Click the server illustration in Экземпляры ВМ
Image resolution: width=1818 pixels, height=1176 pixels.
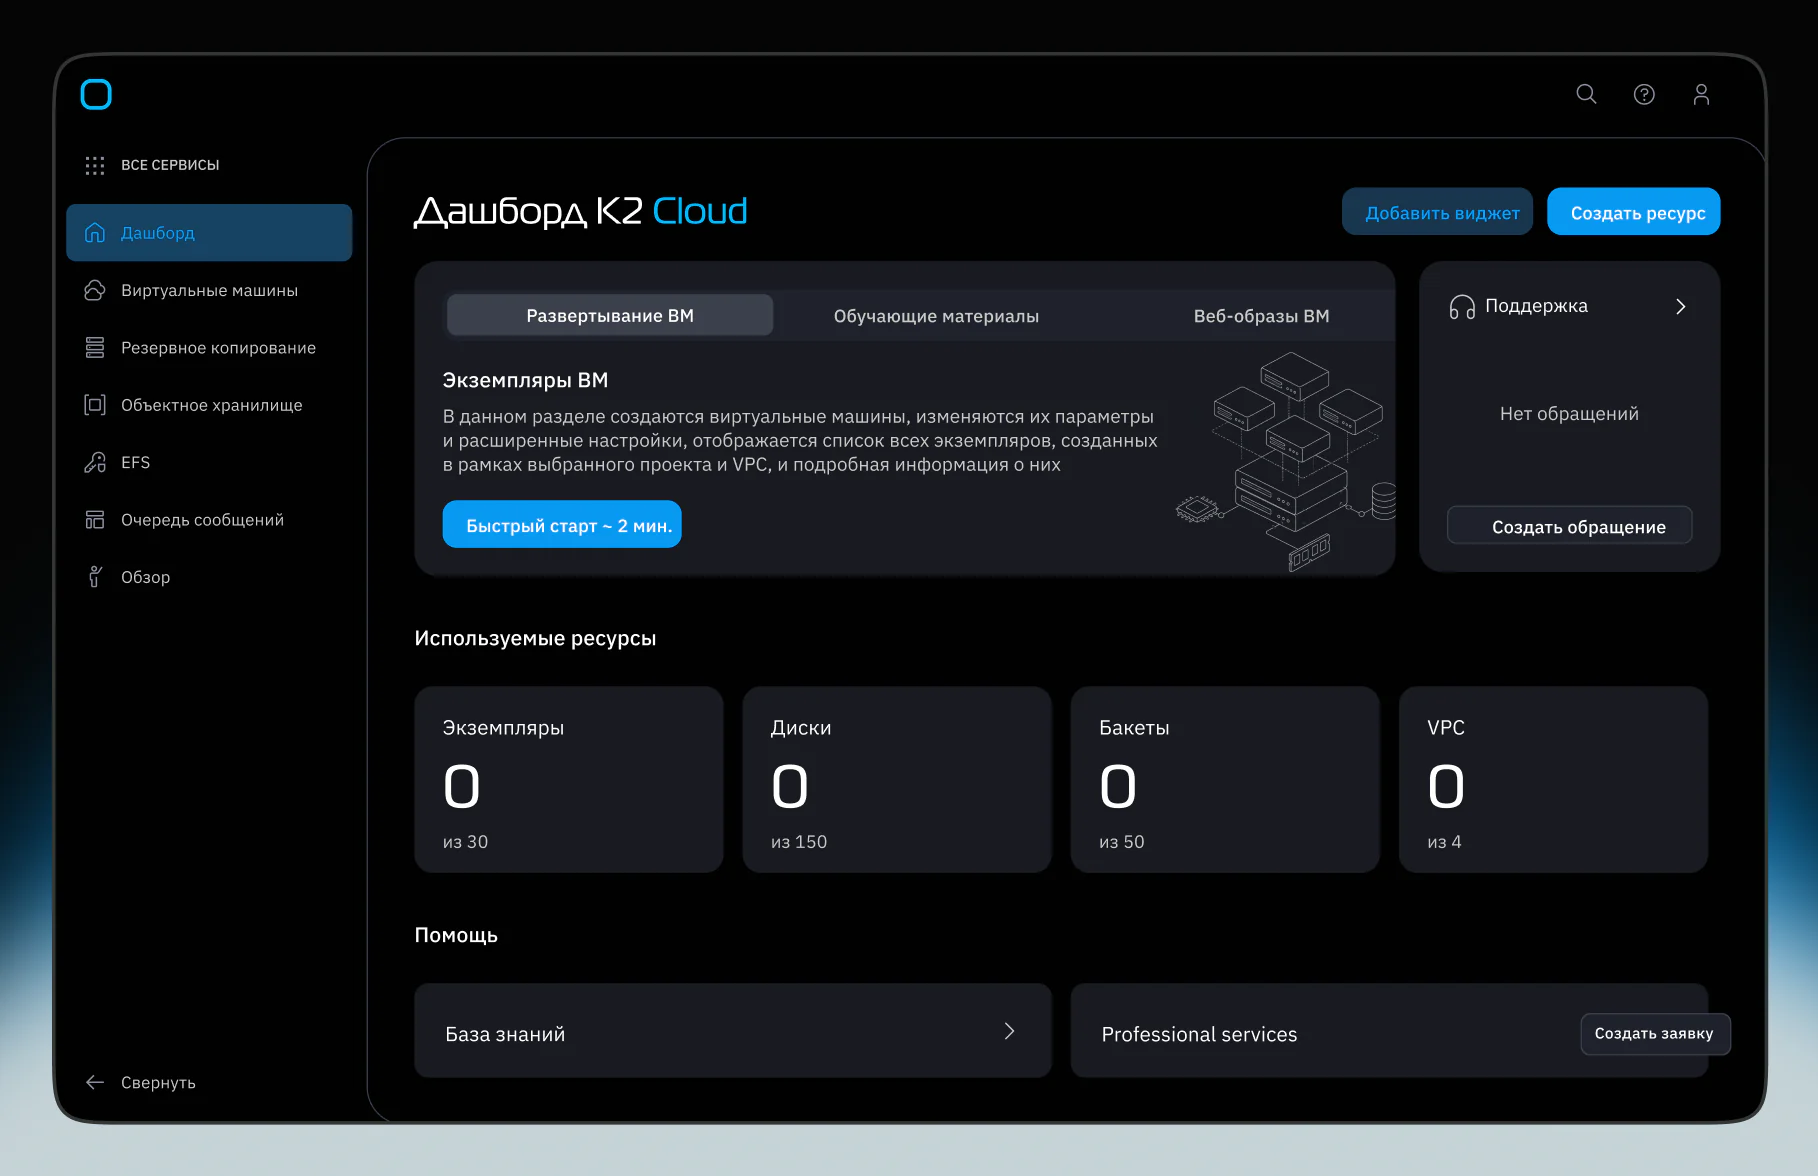tap(1288, 460)
